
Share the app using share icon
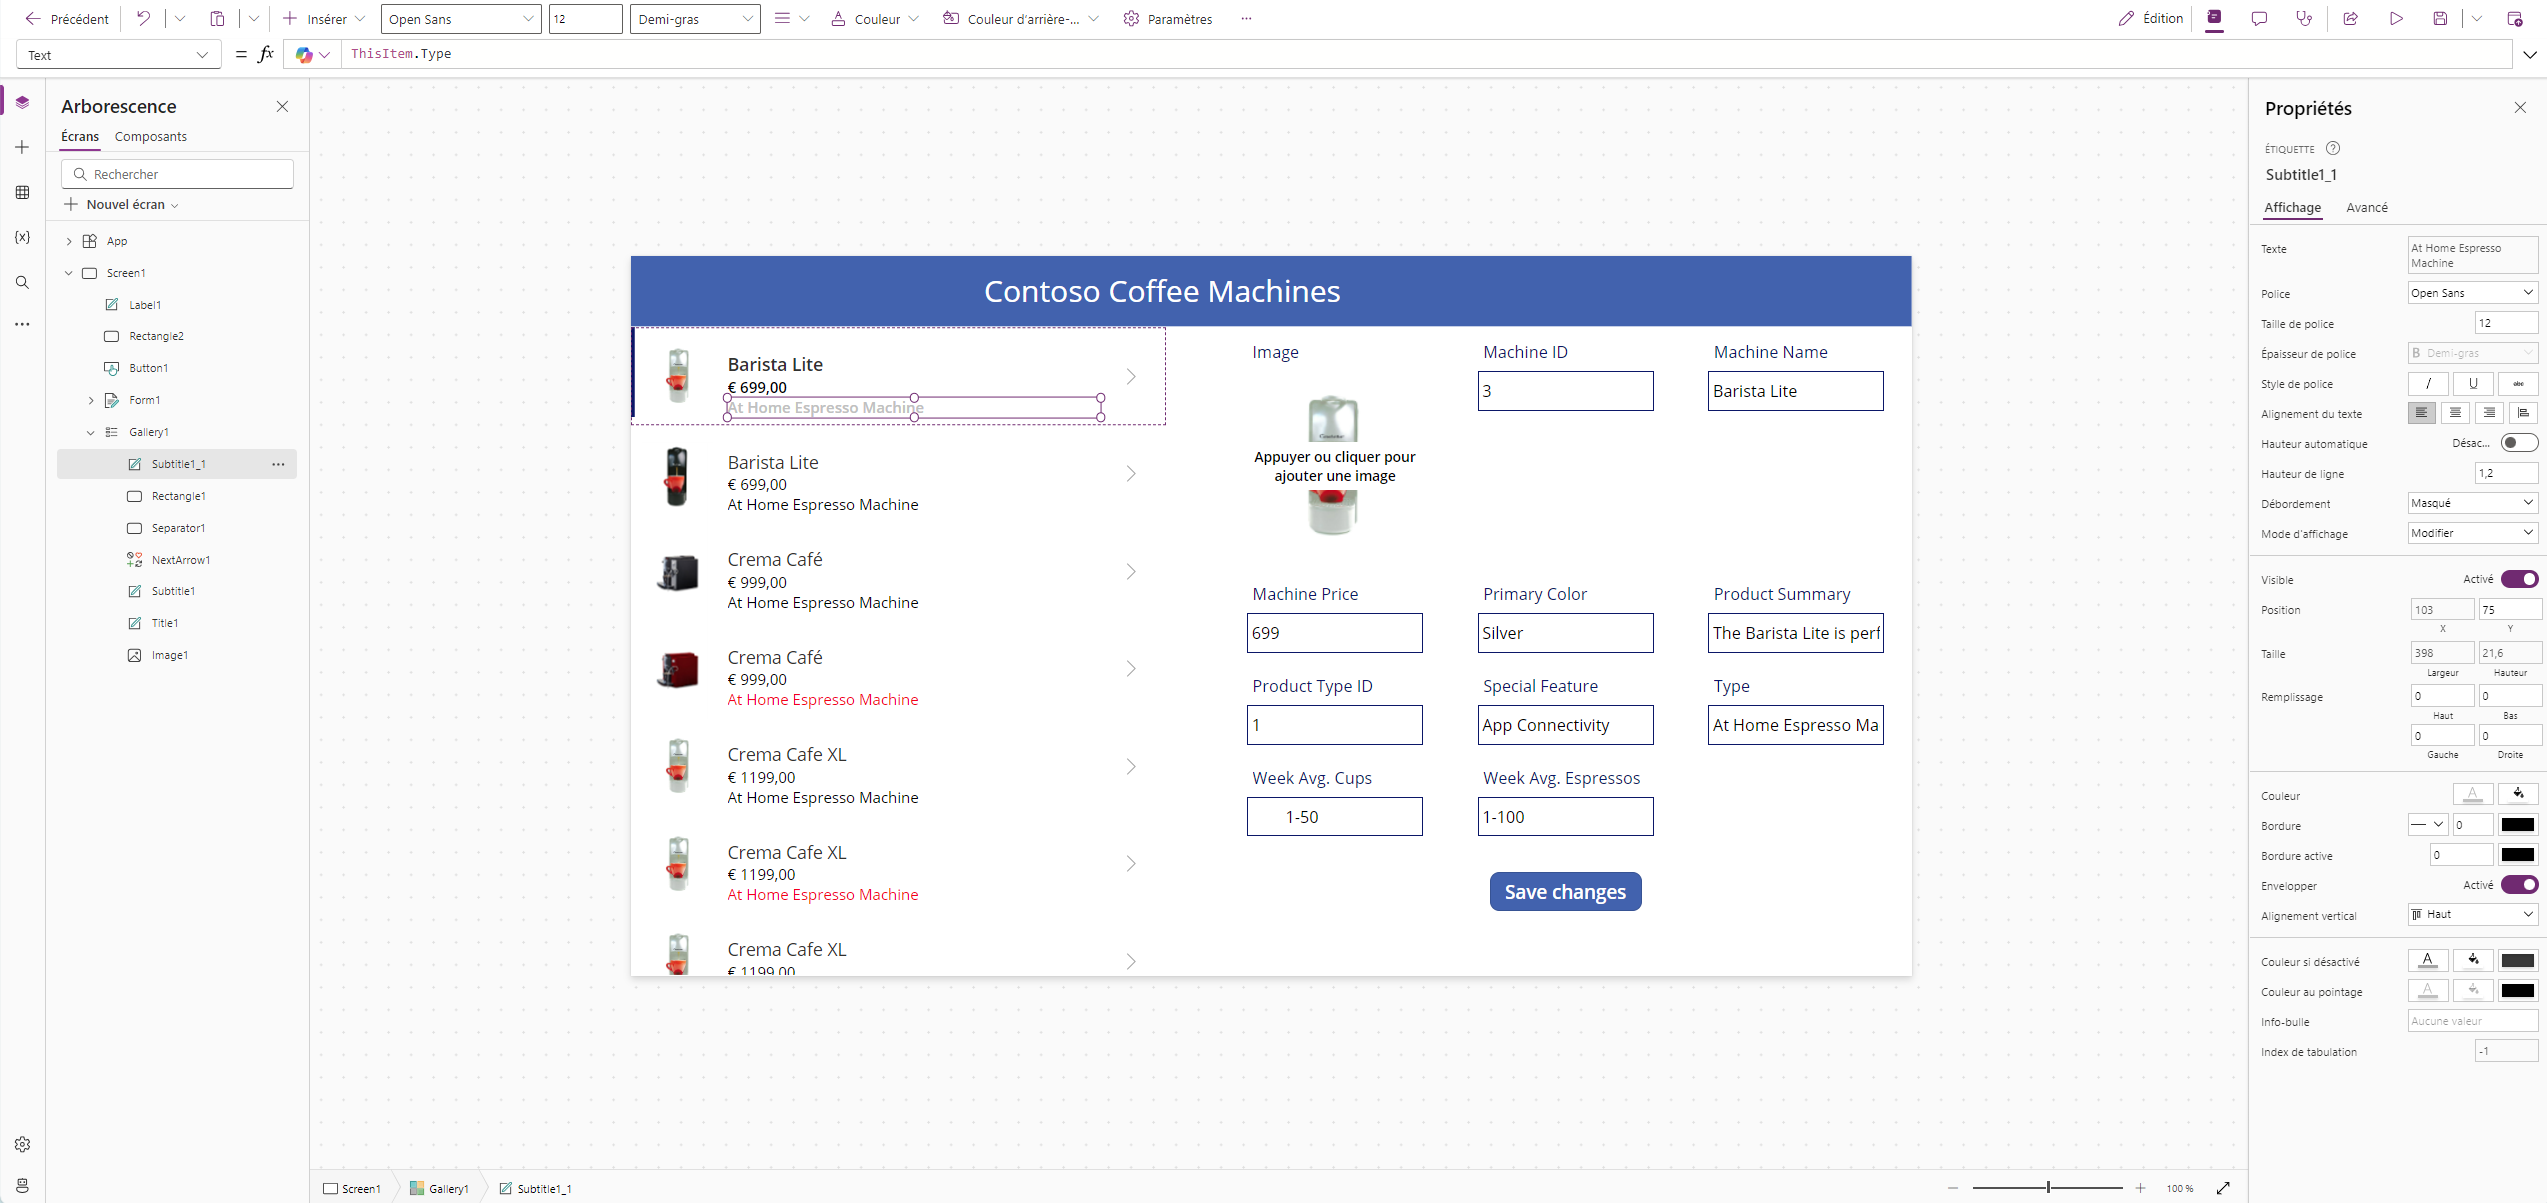pos(2351,18)
